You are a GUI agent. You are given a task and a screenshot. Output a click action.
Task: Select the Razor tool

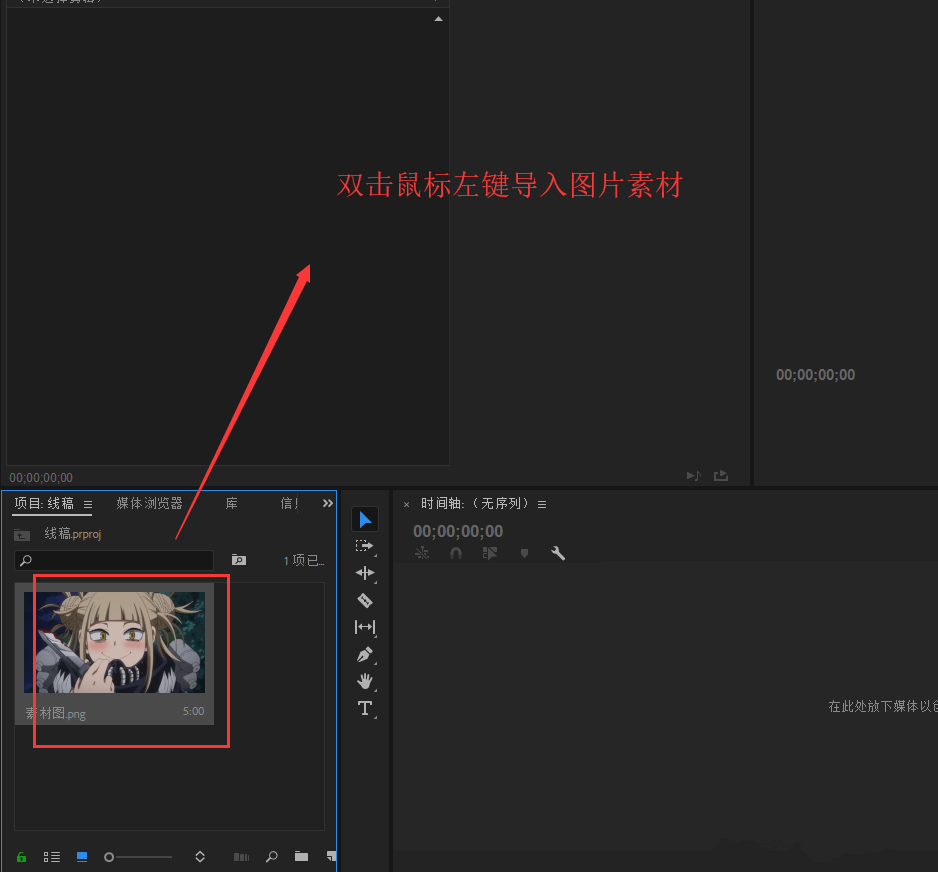click(x=365, y=600)
